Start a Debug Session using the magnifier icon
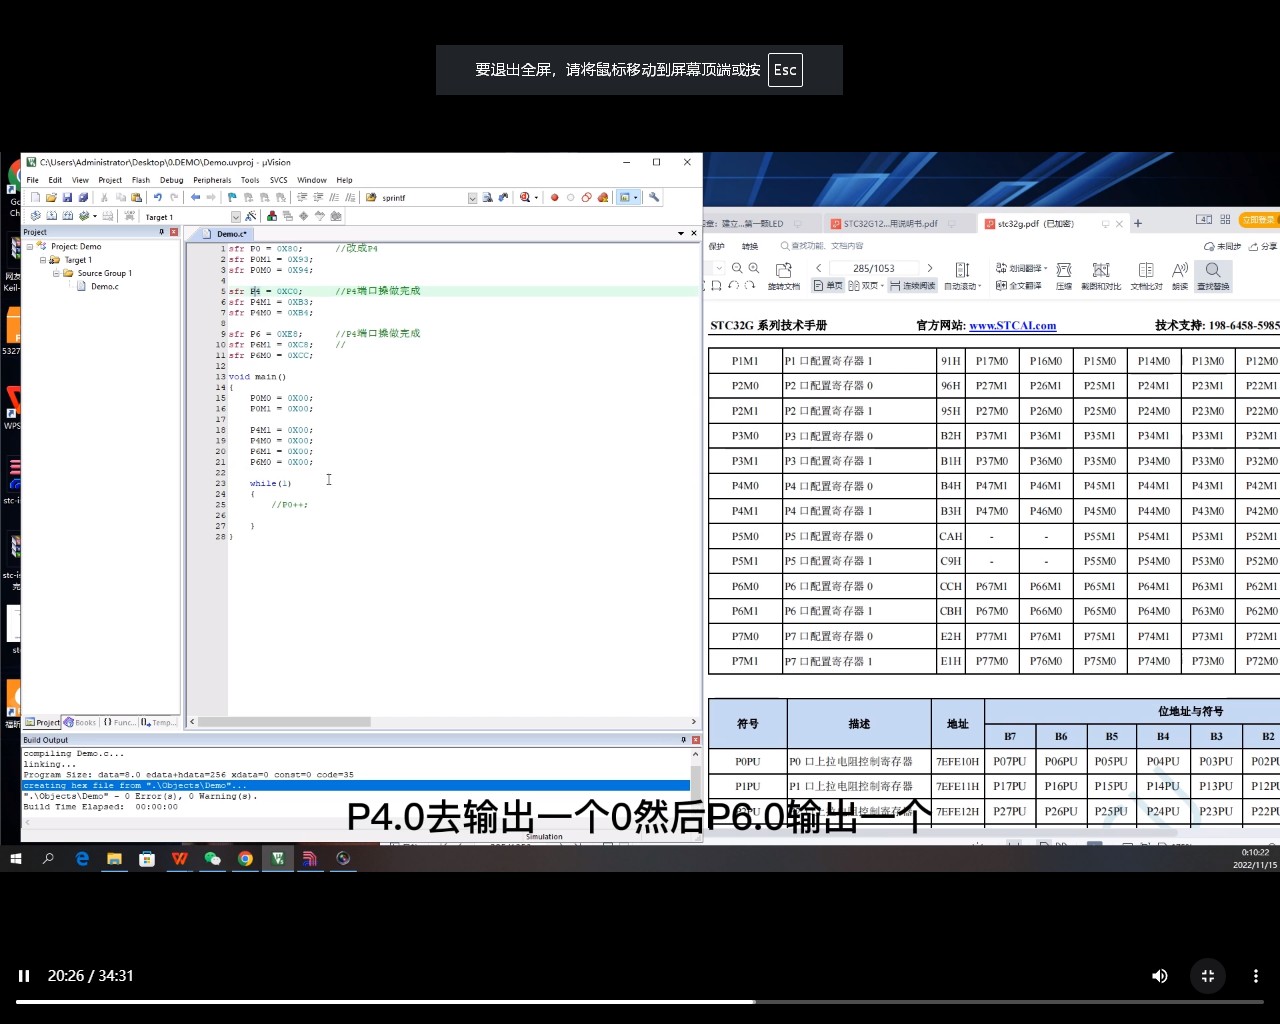Viewport: 1280px width, 1024px height. [525, 198]
